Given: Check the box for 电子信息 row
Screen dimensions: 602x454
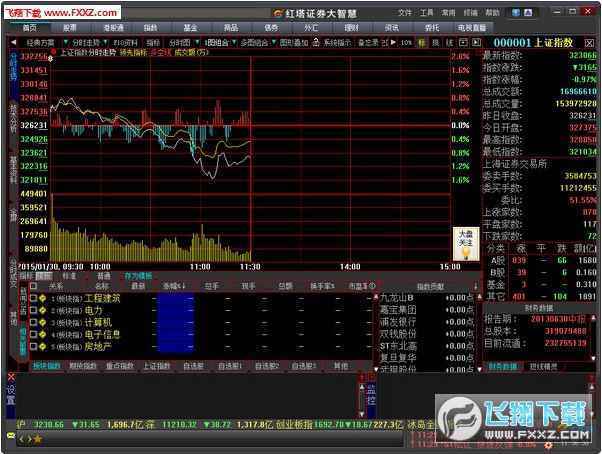Looking at the screenshot, I should (33, 335).
